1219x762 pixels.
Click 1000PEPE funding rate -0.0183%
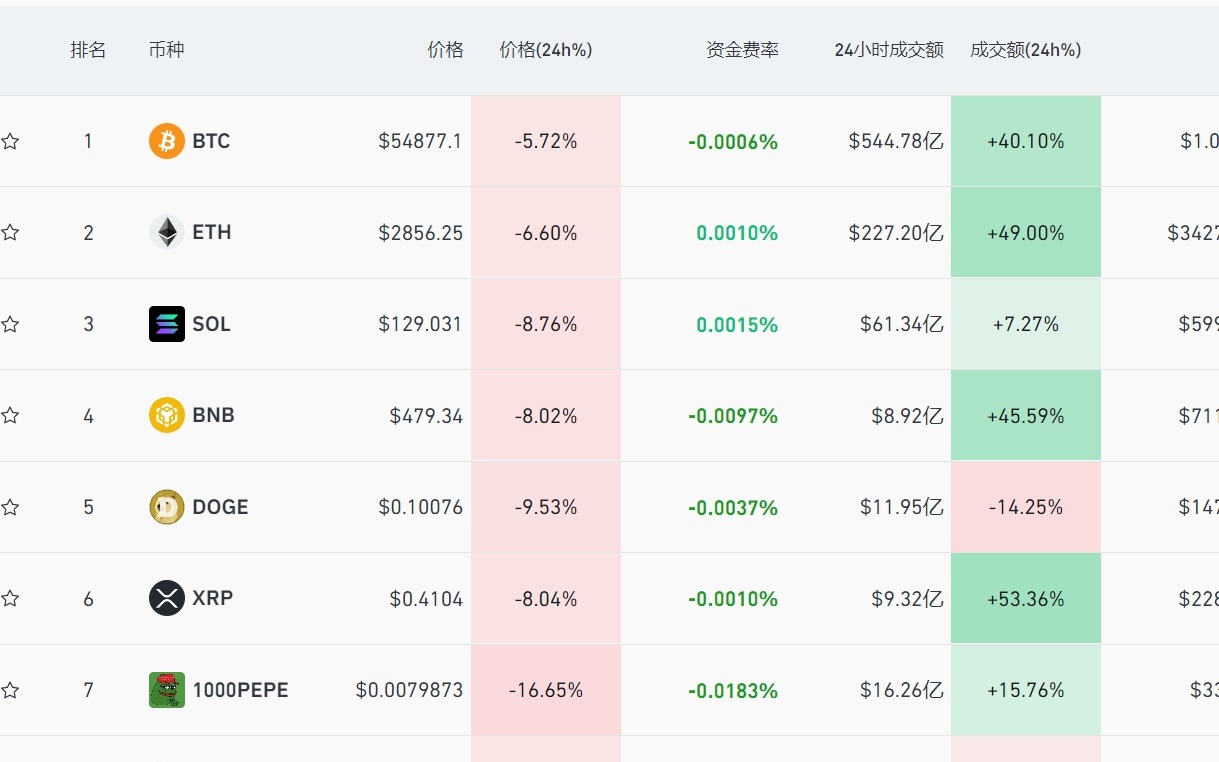click(733, 691)
